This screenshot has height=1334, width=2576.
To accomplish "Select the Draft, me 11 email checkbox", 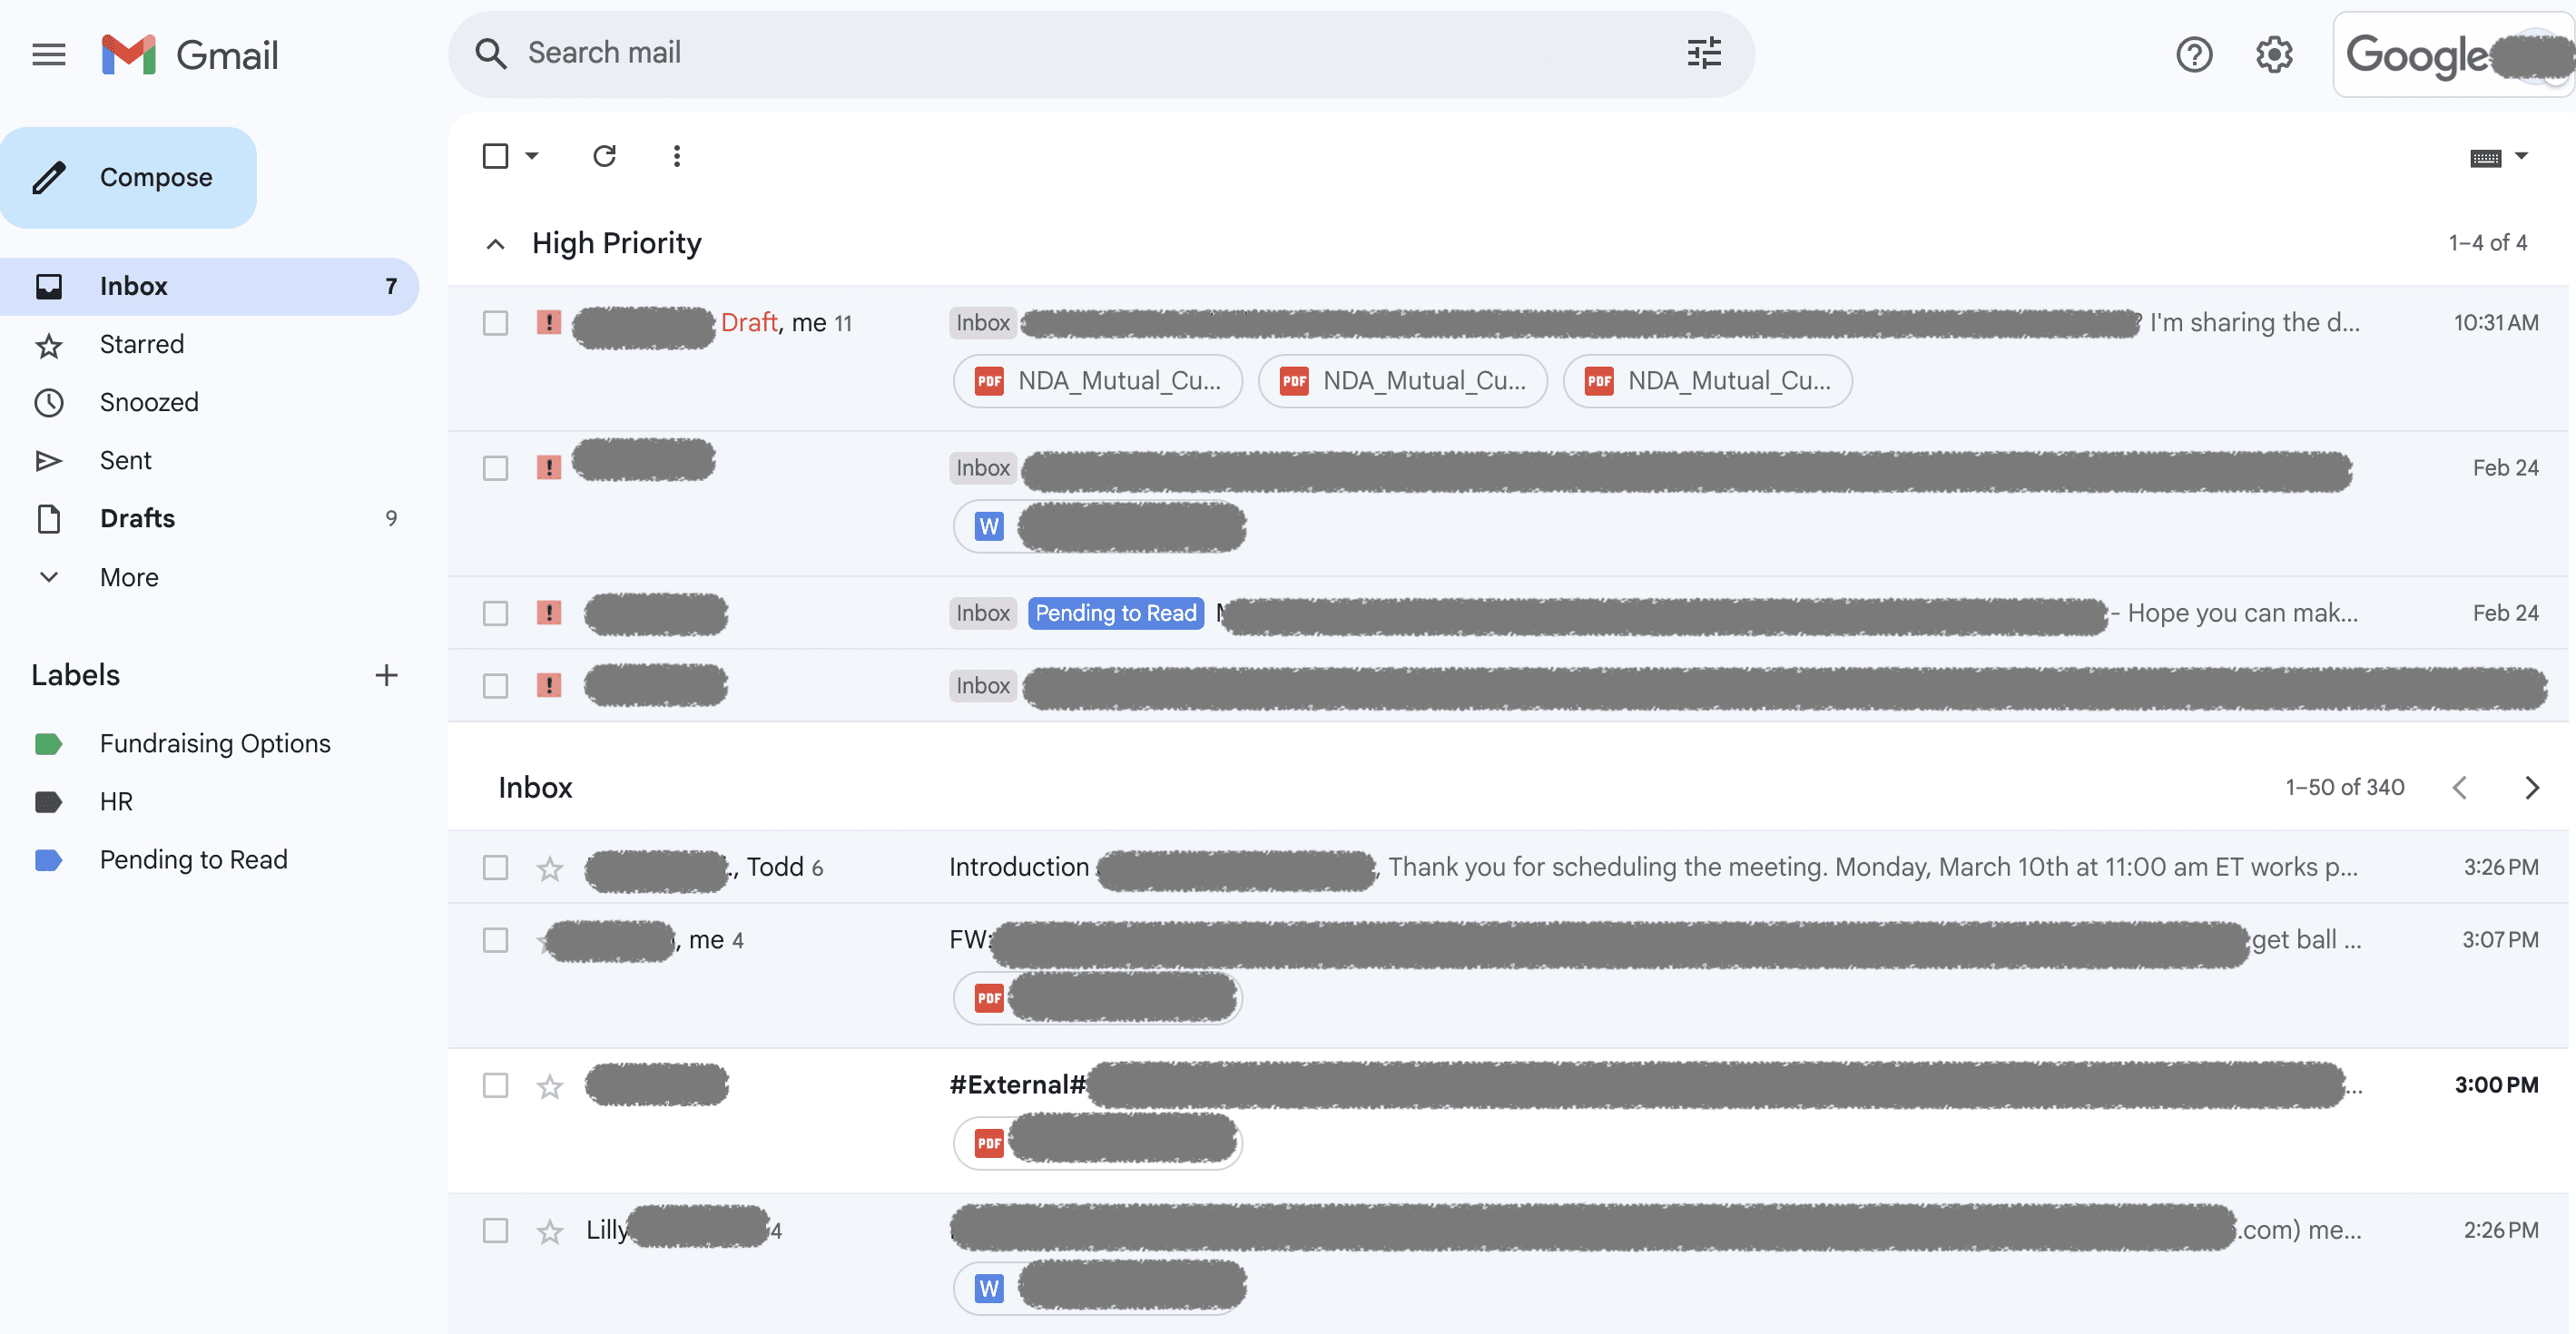I will [x=495, y=323].
